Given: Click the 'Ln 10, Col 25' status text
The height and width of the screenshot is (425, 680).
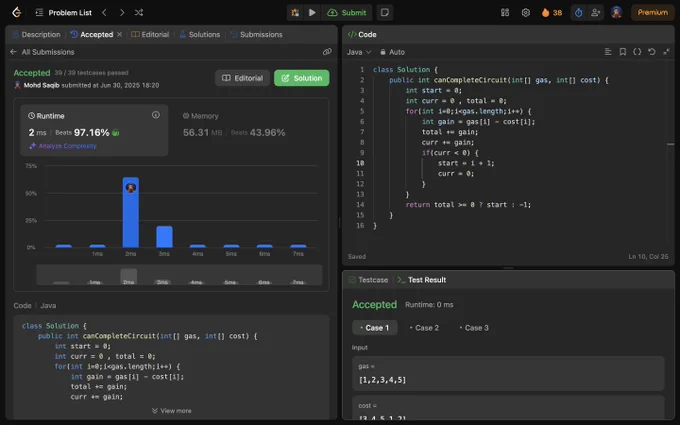Looking at the screenshot, I should [648, 257].
